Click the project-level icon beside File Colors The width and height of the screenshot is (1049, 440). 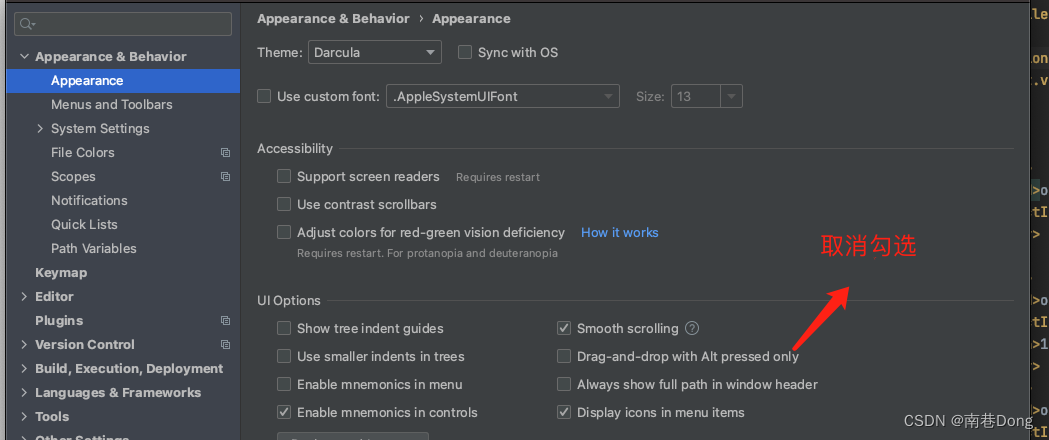tap(225, 152)
